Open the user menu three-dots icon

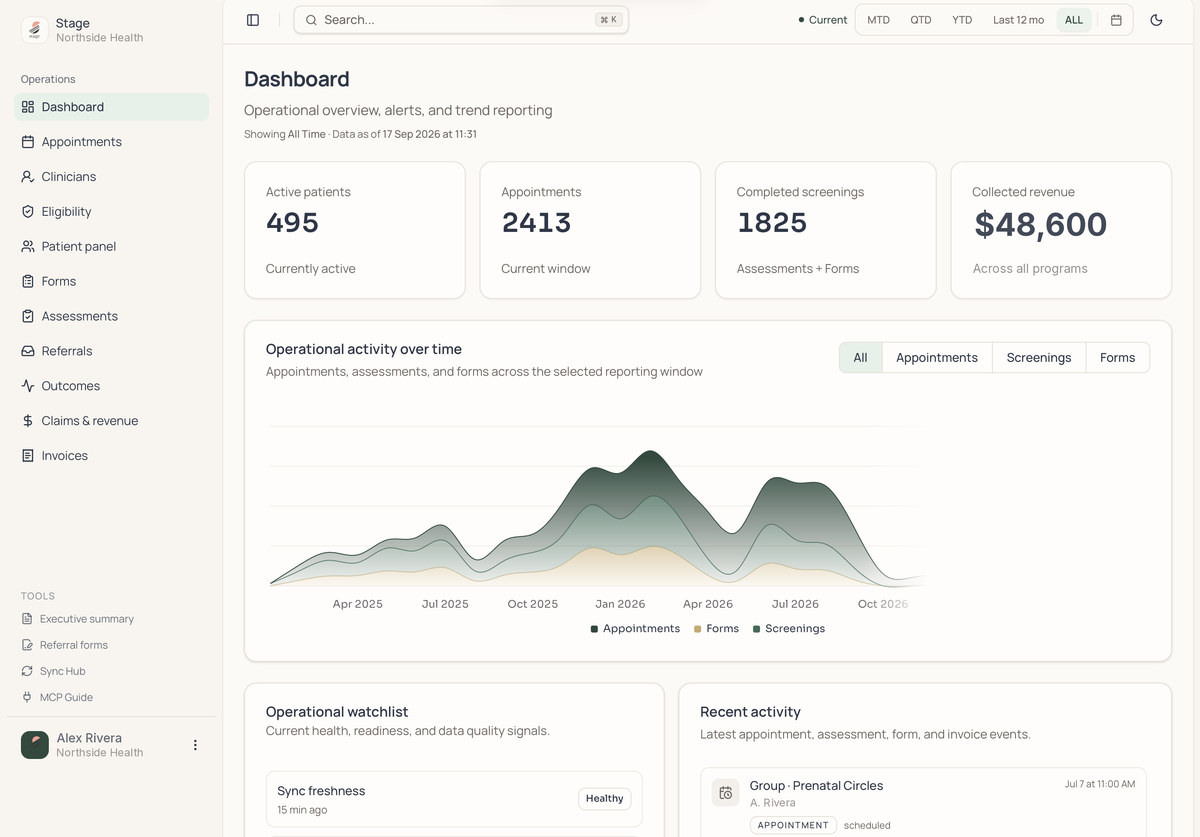[195, 745]
